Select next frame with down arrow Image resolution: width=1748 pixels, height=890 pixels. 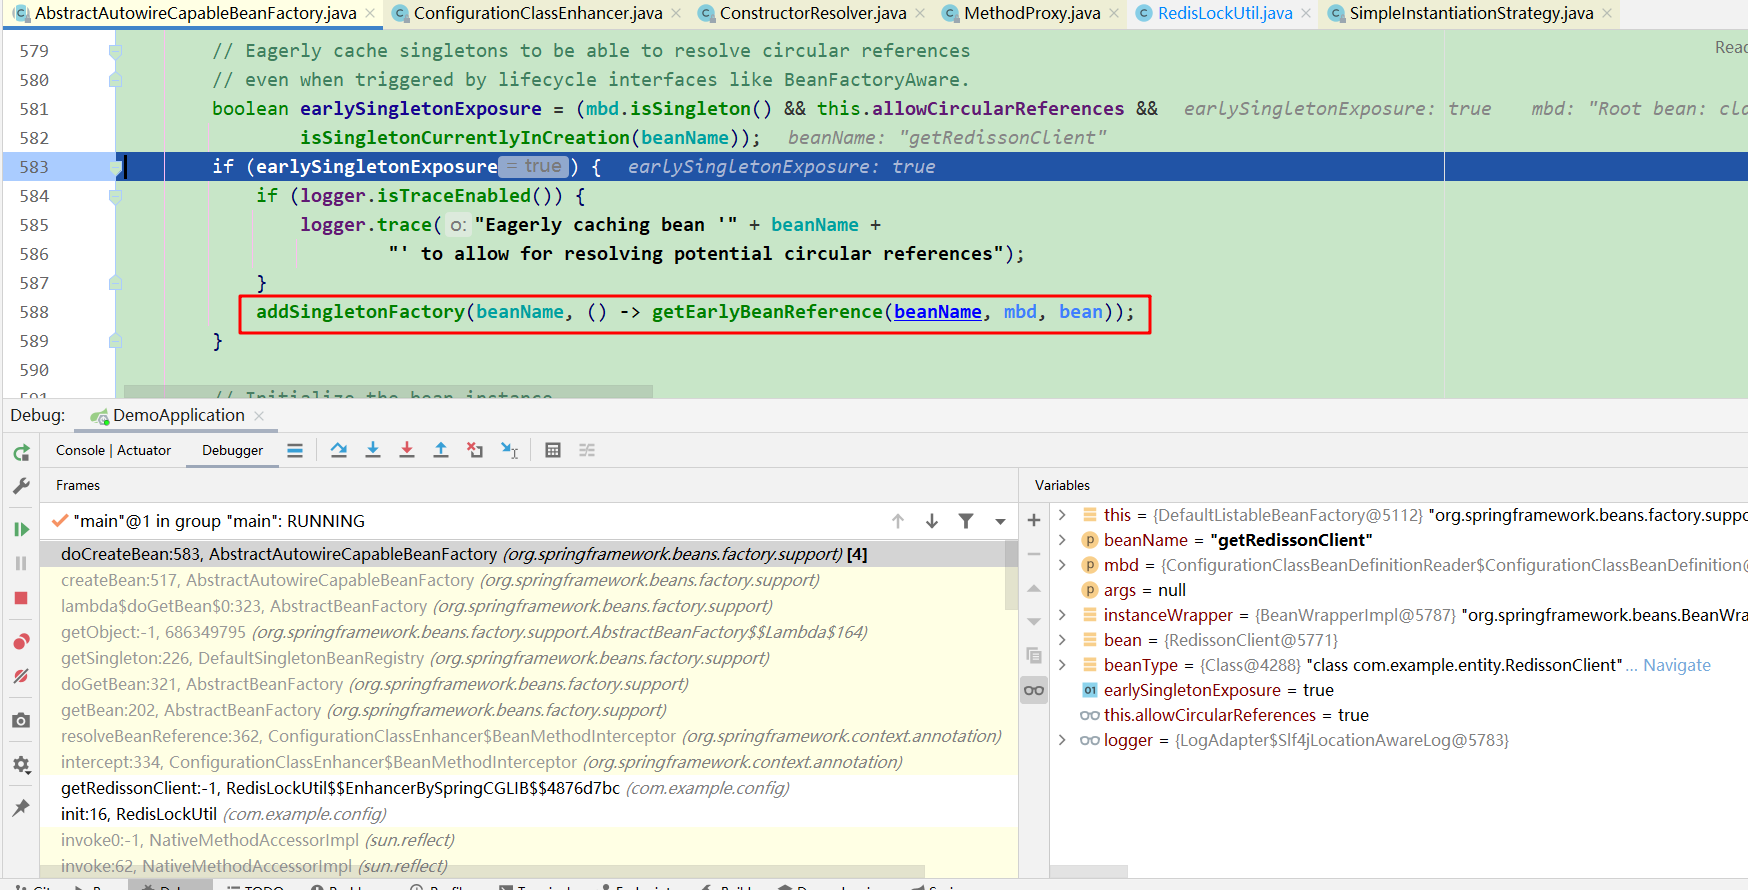point(932,521)
